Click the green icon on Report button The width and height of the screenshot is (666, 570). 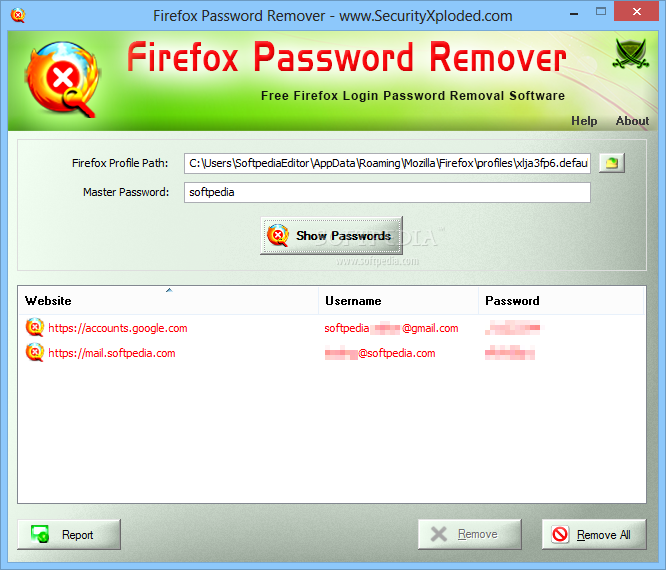coord(40,534)
